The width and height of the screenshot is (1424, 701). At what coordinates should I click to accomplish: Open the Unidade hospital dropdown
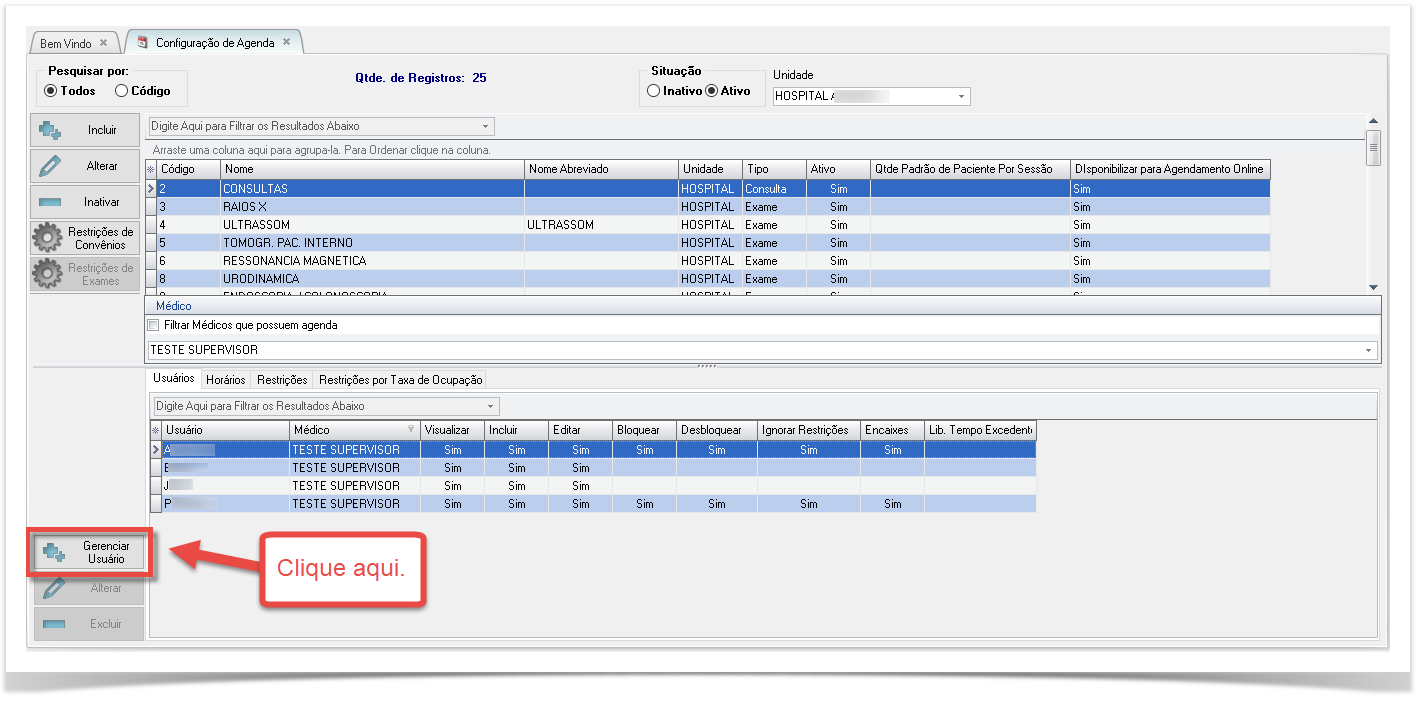(961, 97)
